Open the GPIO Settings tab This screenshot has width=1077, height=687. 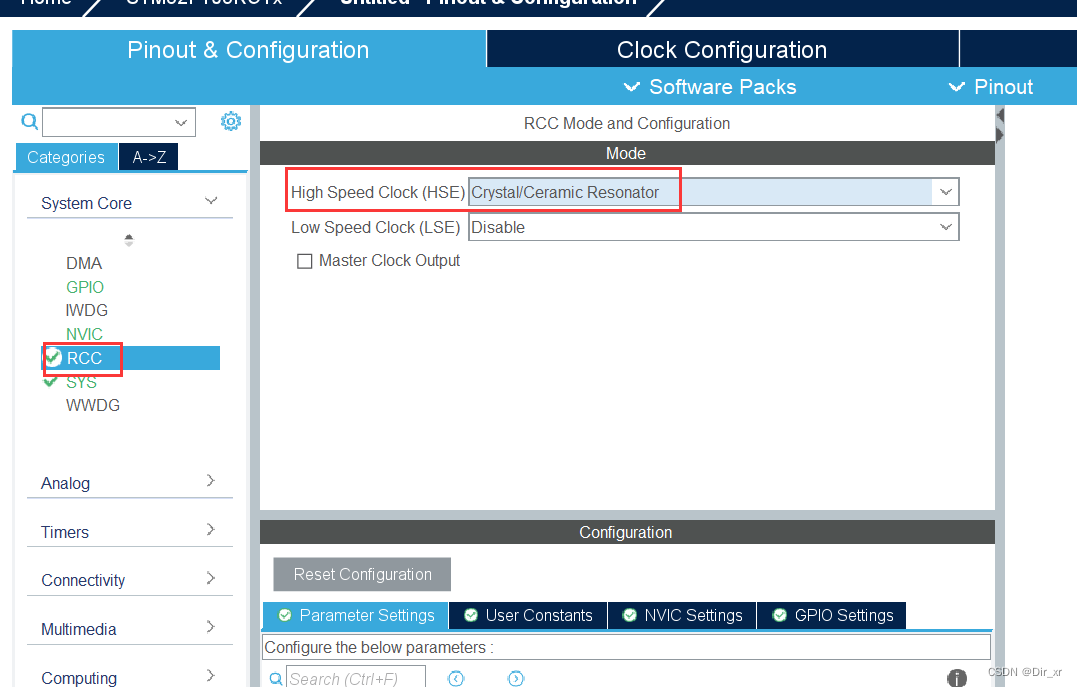click(x=832, y=616)
